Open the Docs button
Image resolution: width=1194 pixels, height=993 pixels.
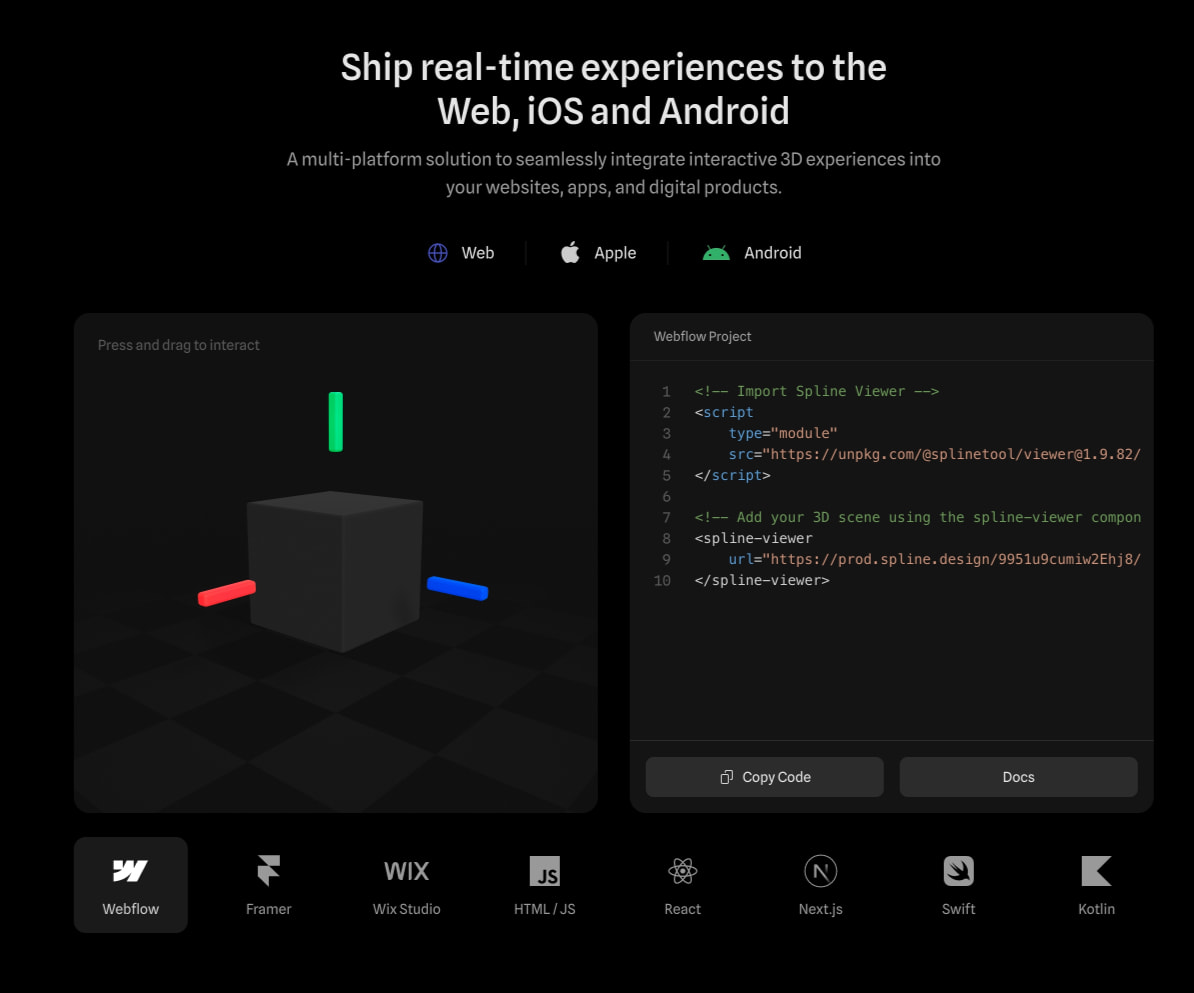tap(1019, 777)
